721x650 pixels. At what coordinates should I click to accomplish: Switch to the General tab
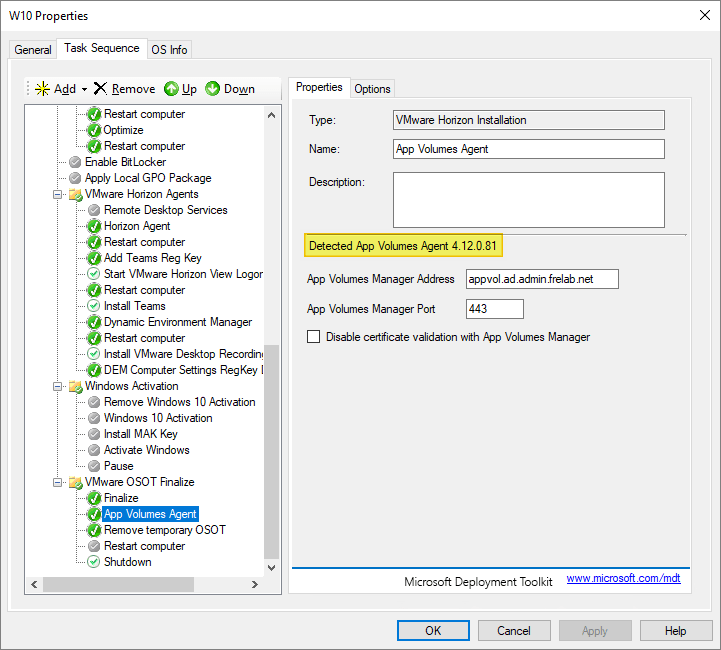[33, 50]
